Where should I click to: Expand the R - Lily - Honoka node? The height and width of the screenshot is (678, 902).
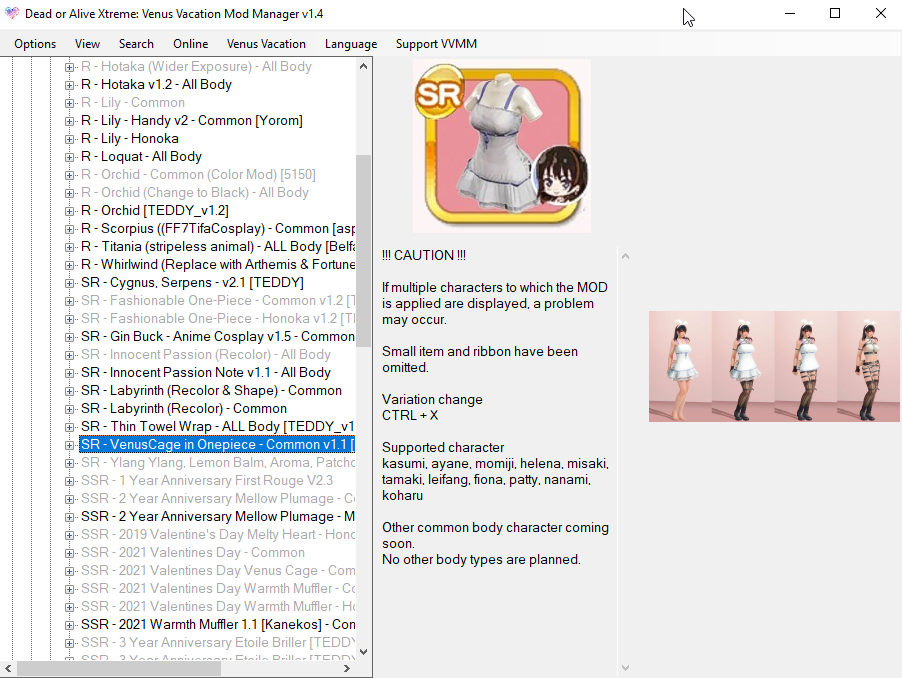click(x=69, y=139)
